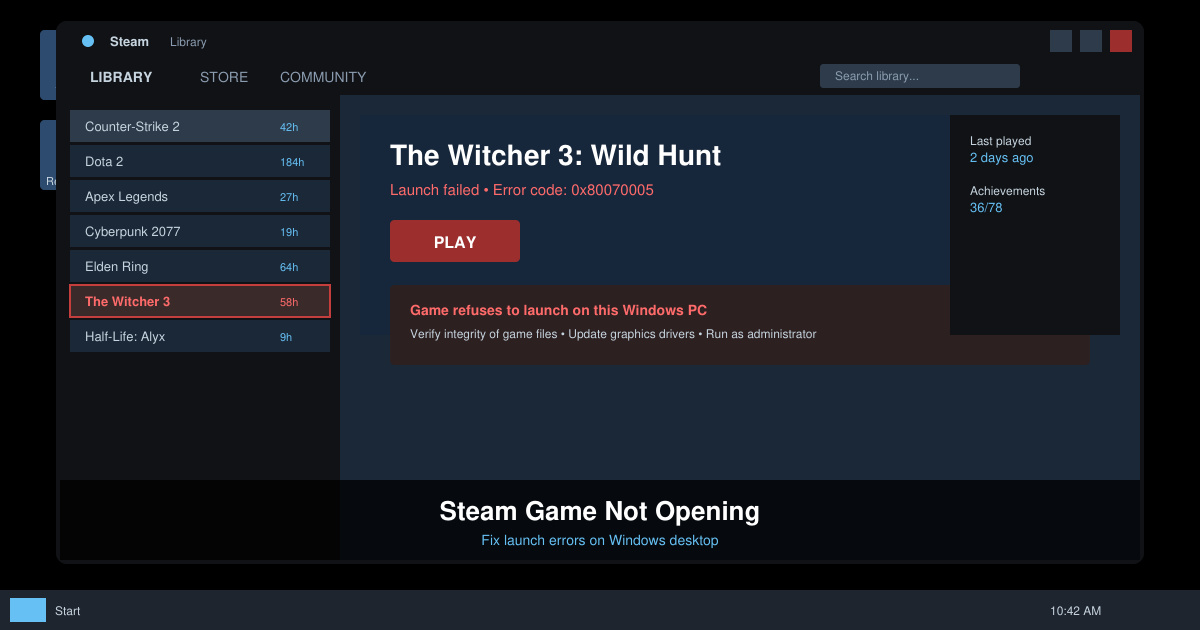
Task: Open the Windows Start button icon
Action: click(28, 610)
